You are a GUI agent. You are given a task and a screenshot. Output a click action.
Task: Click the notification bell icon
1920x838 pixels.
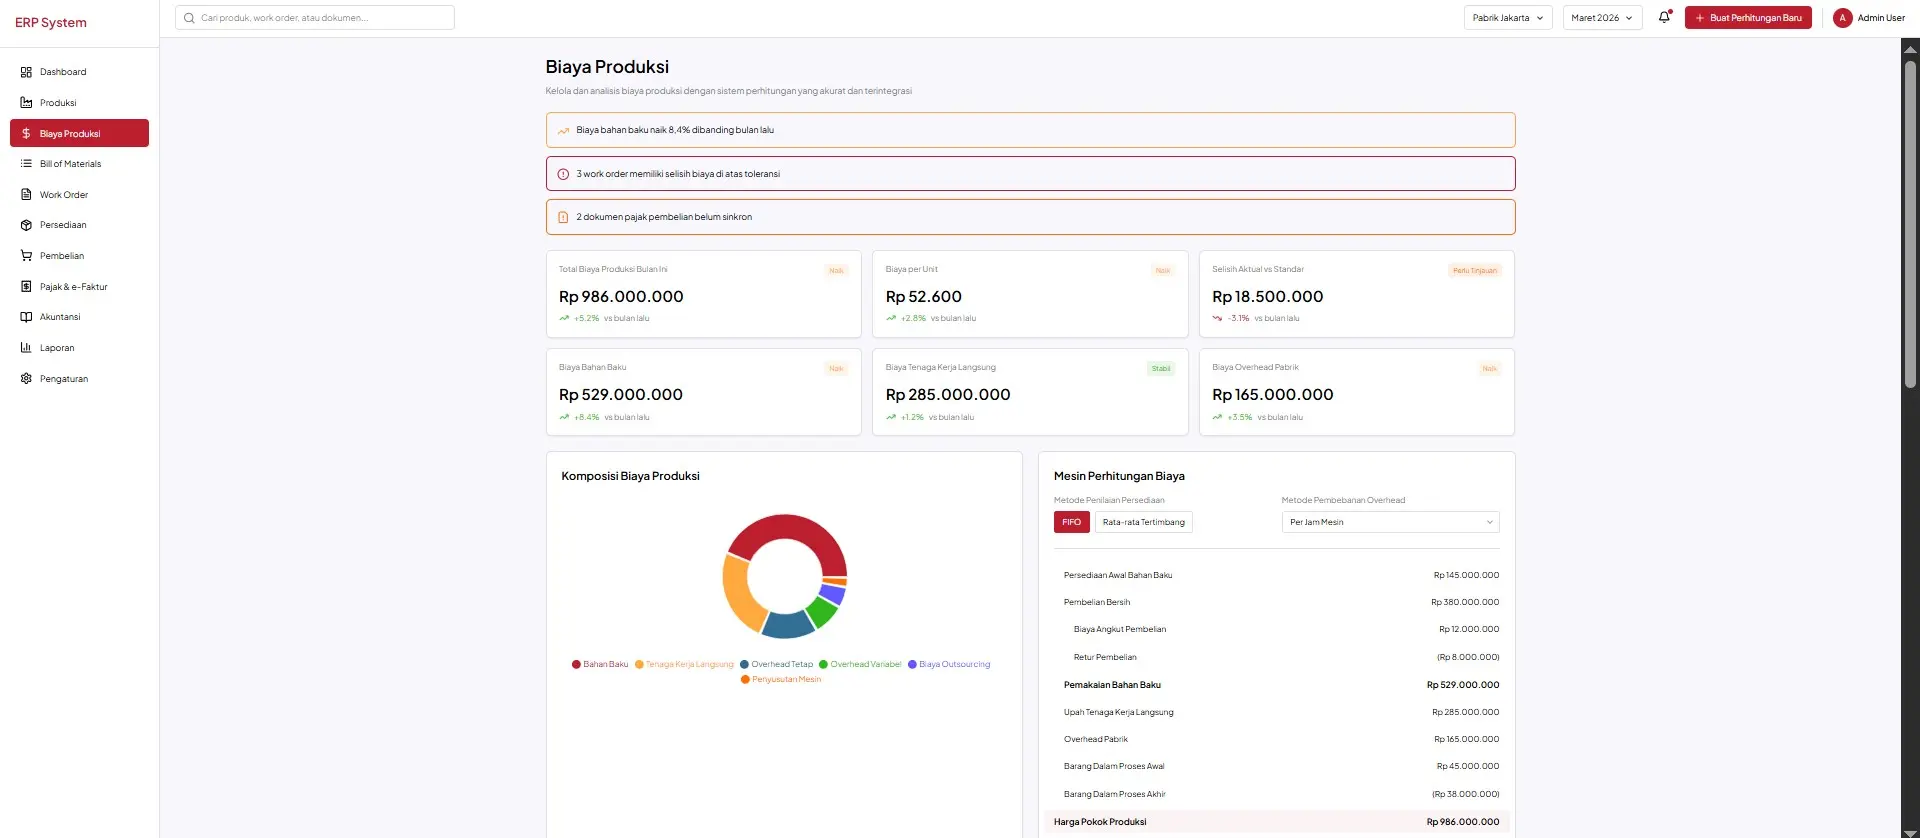point(1664,18)
